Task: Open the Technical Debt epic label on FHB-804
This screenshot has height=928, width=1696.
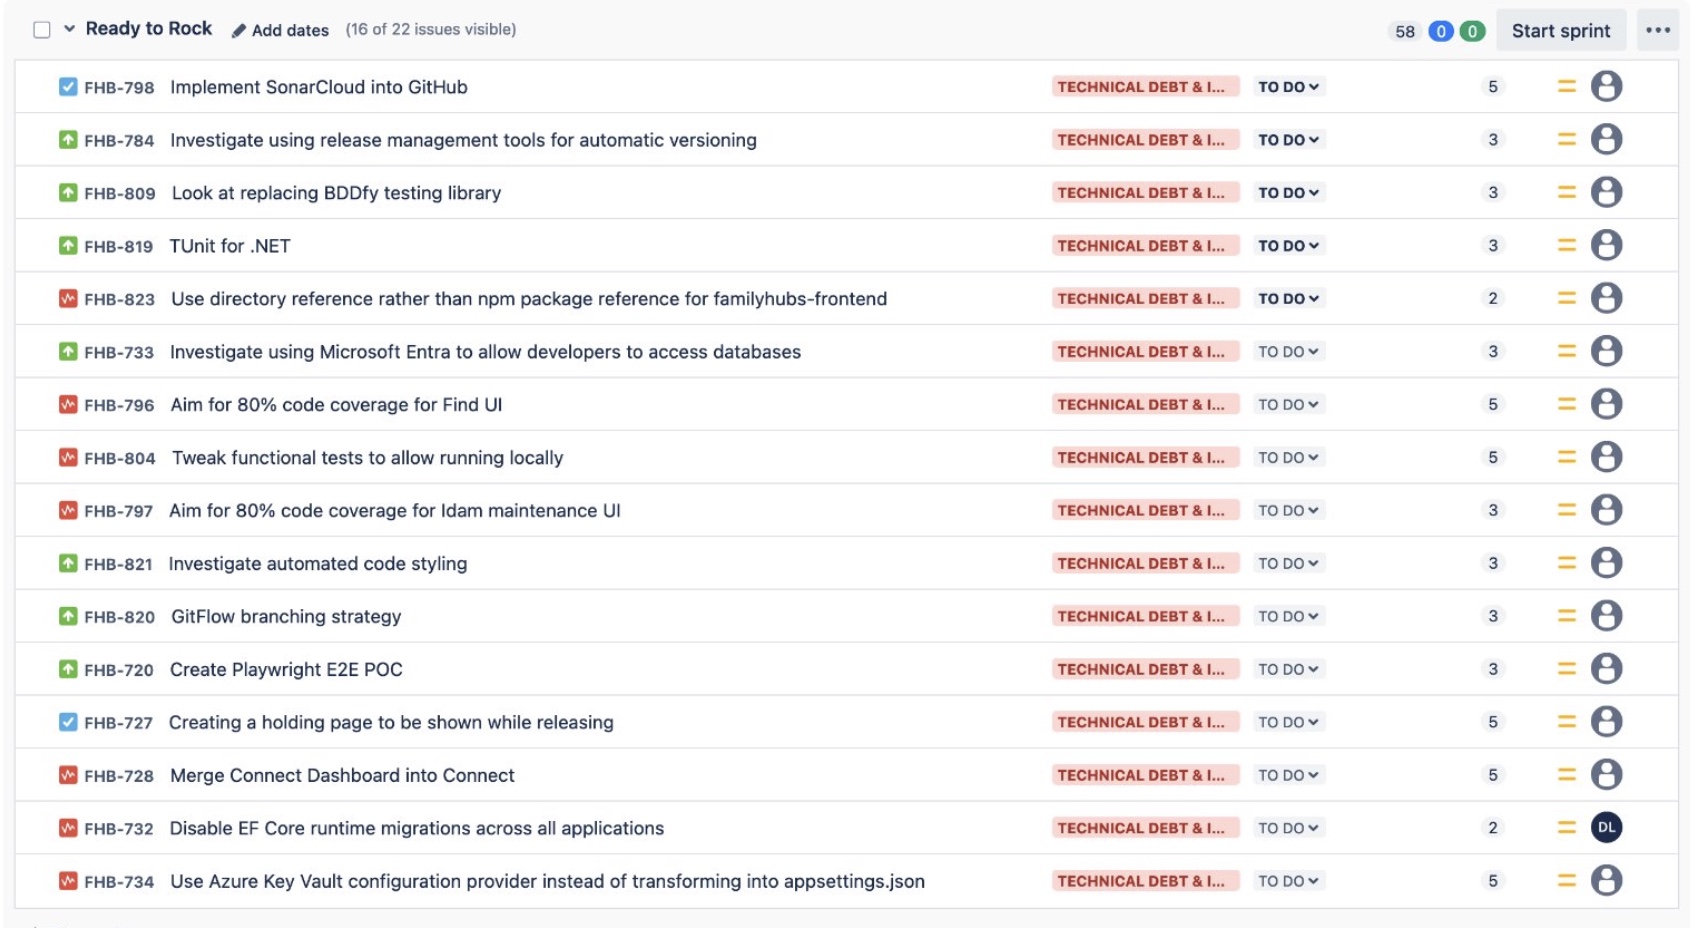Action: coord(1145,458)
